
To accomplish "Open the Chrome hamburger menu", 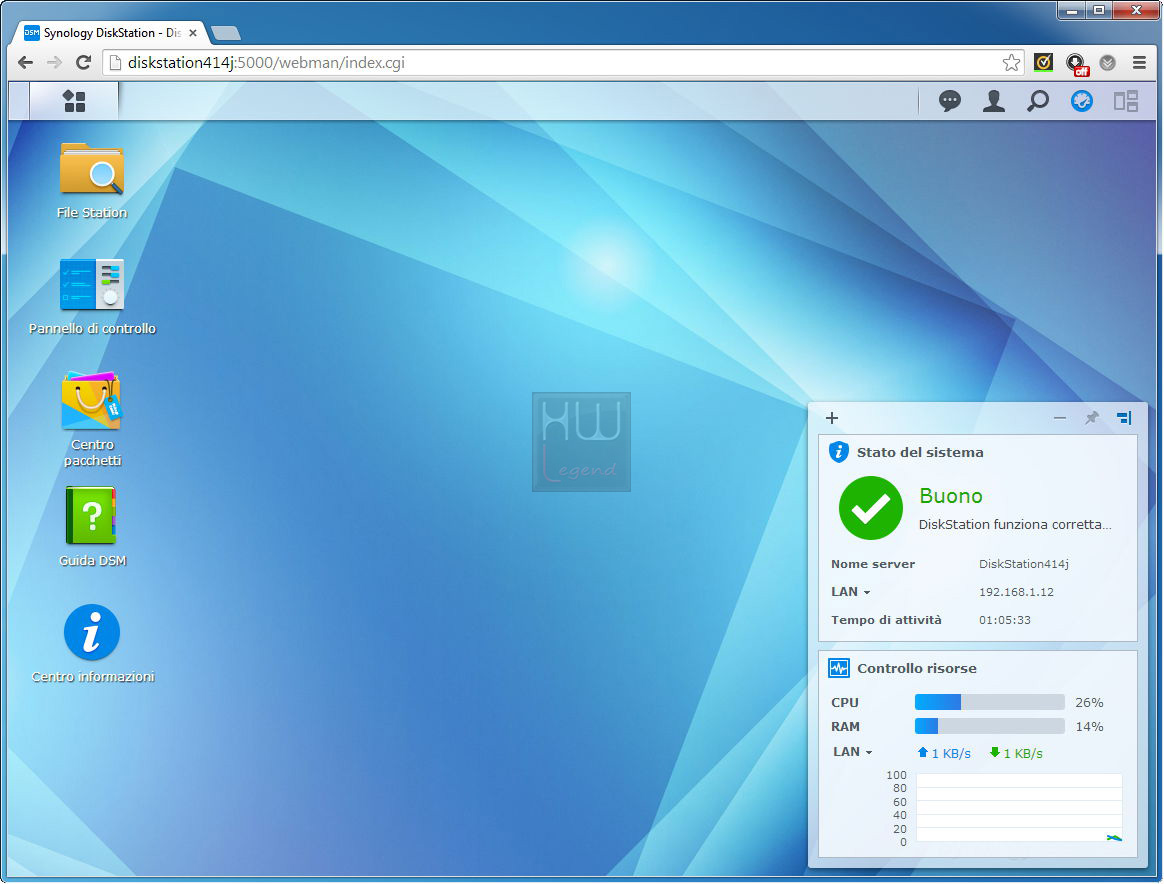I will click(x=1140, y=62).
